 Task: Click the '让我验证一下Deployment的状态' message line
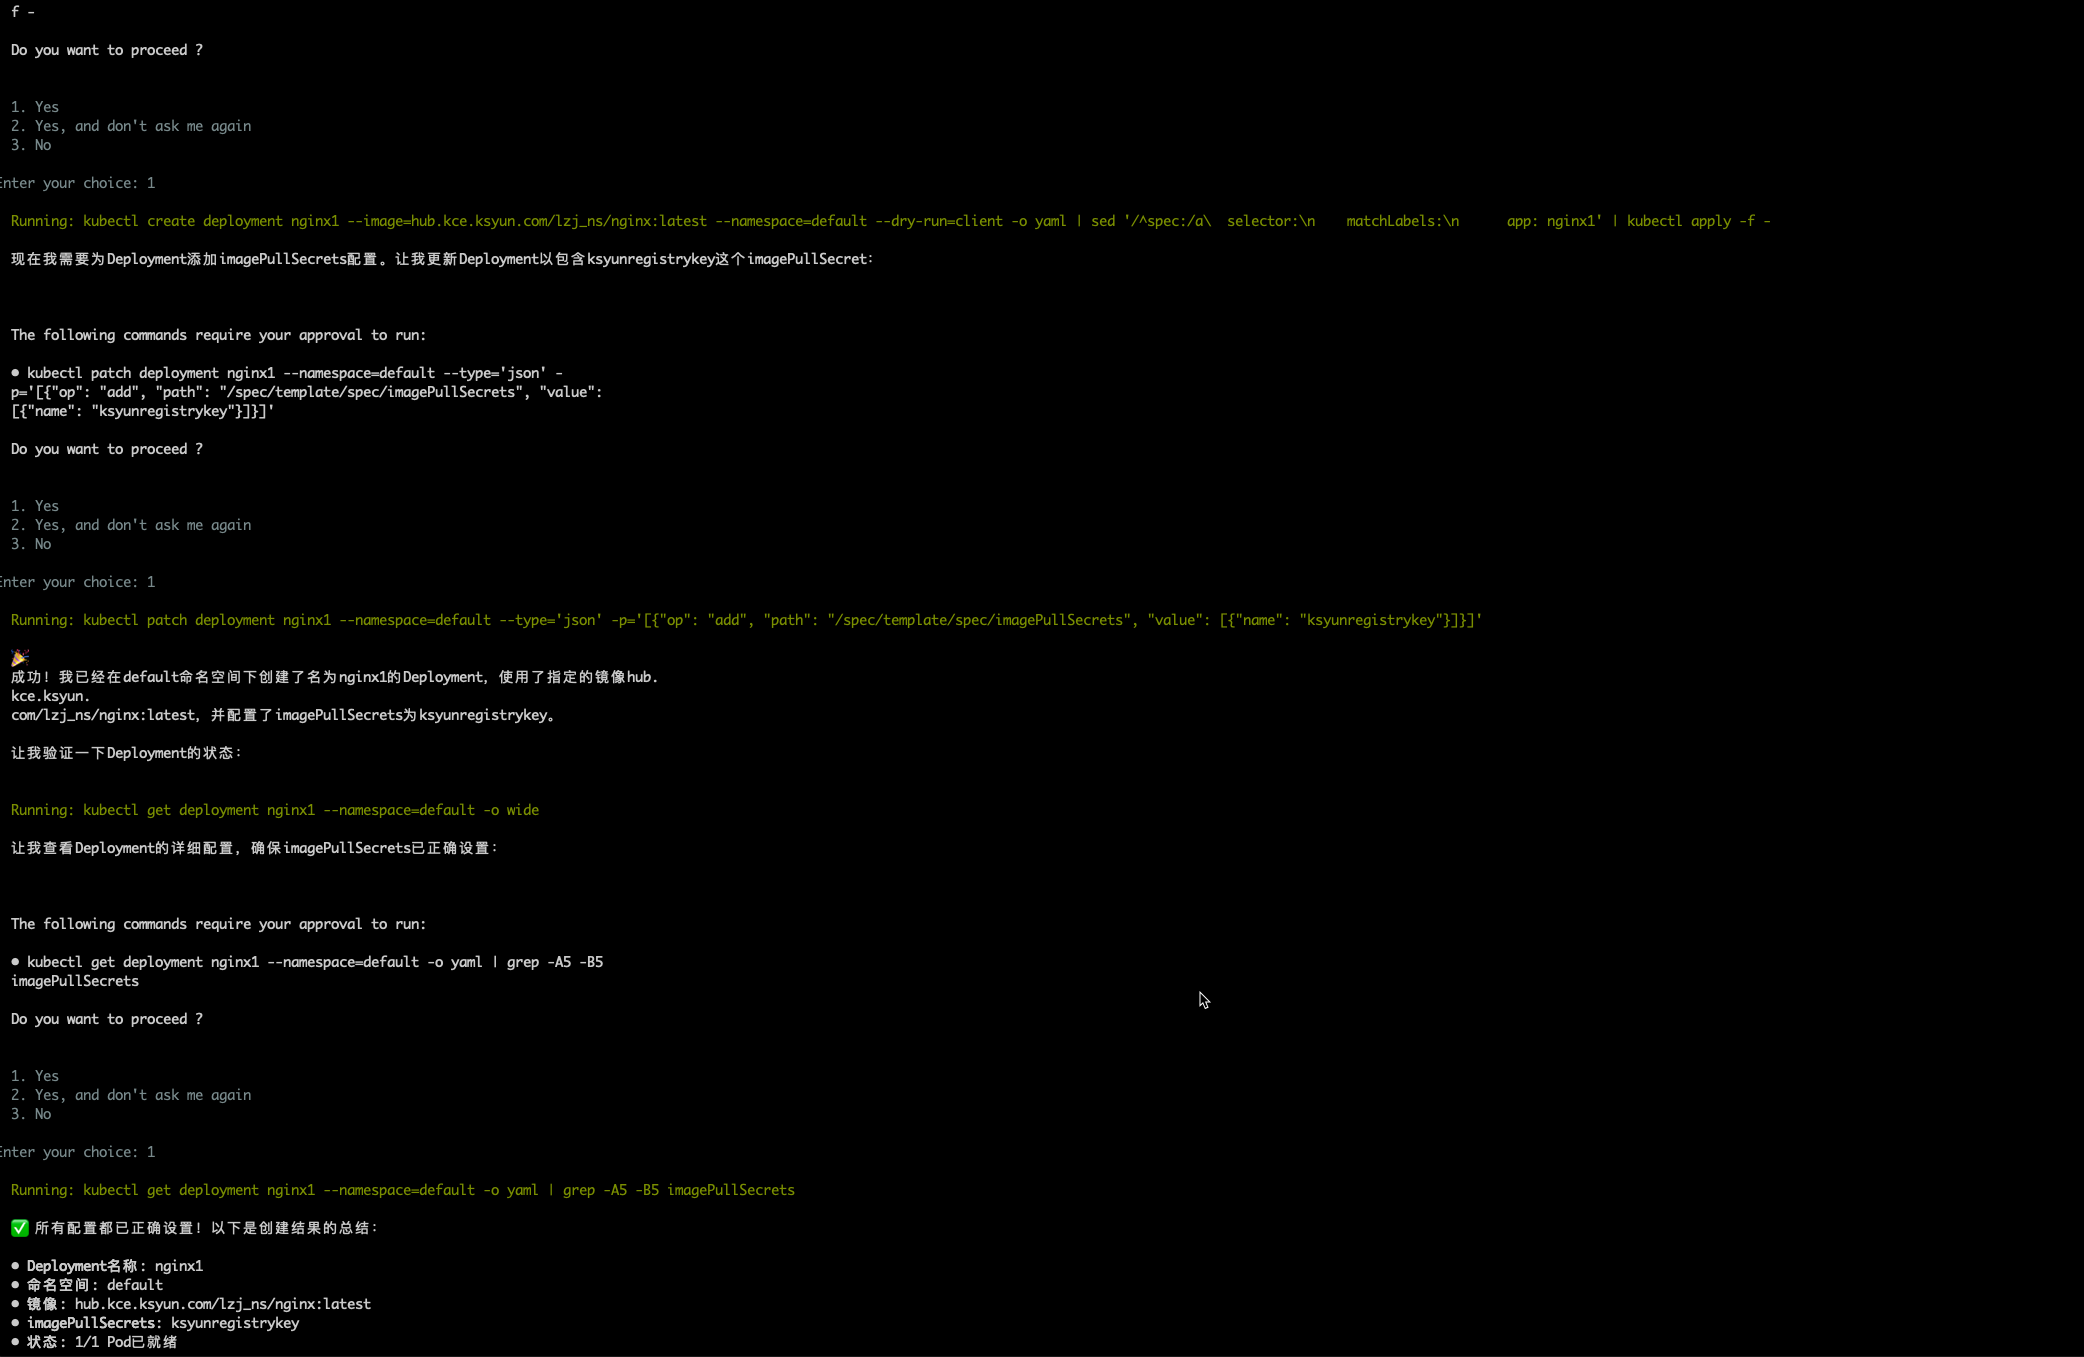pyautogui.click(x=126, y=752)
